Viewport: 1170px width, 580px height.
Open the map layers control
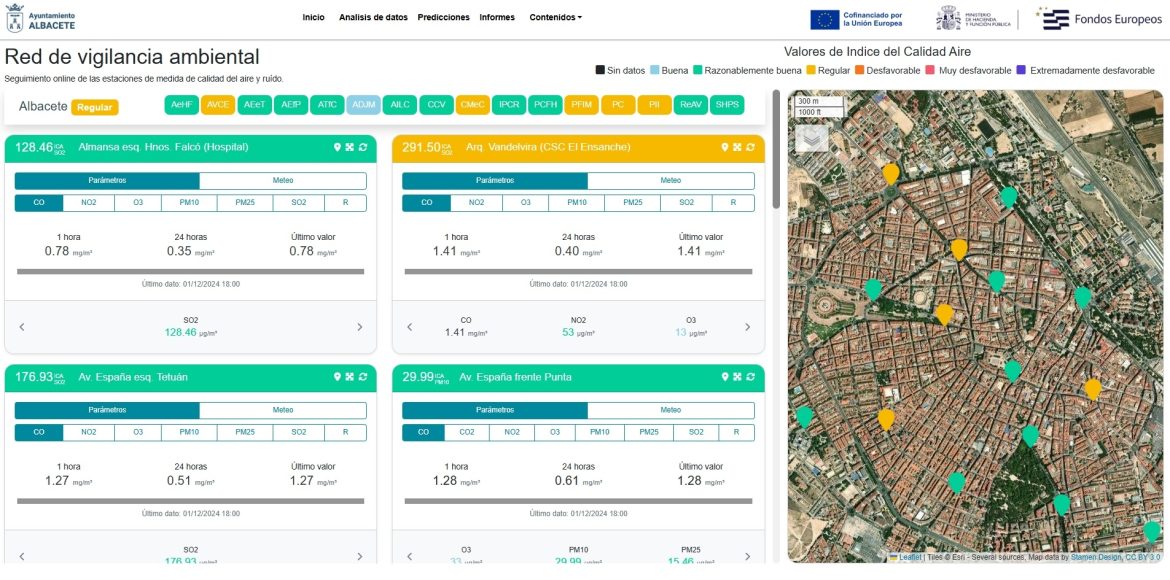click(811, 138)
